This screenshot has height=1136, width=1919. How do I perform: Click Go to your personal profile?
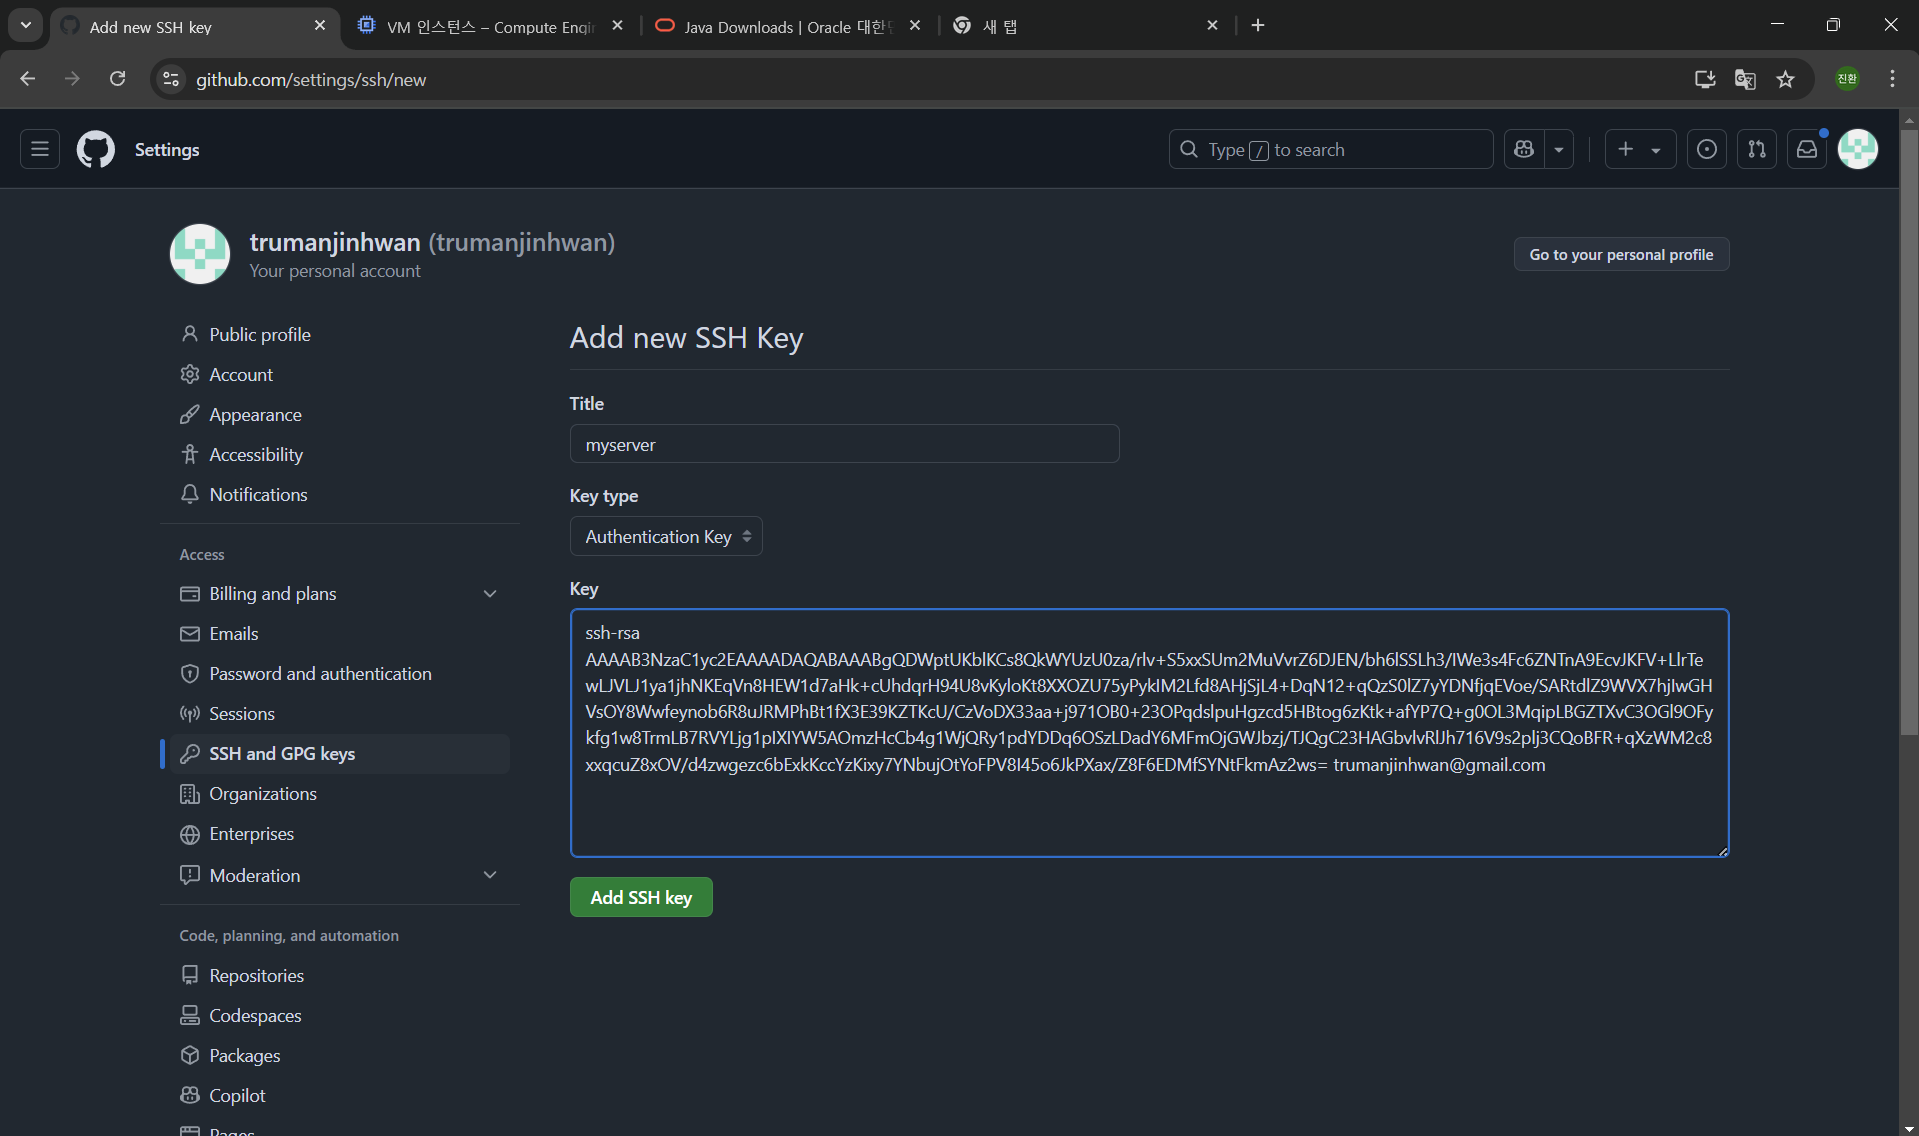pyautogui.click(x=1621, y=254)
